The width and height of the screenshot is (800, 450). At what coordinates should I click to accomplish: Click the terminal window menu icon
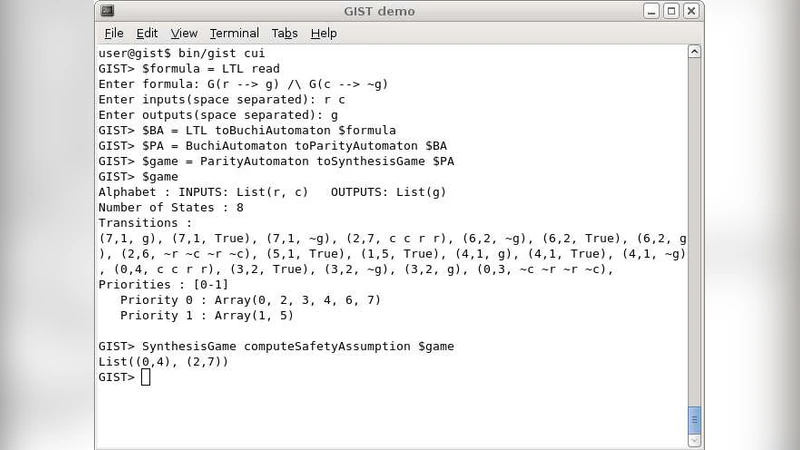107,11
